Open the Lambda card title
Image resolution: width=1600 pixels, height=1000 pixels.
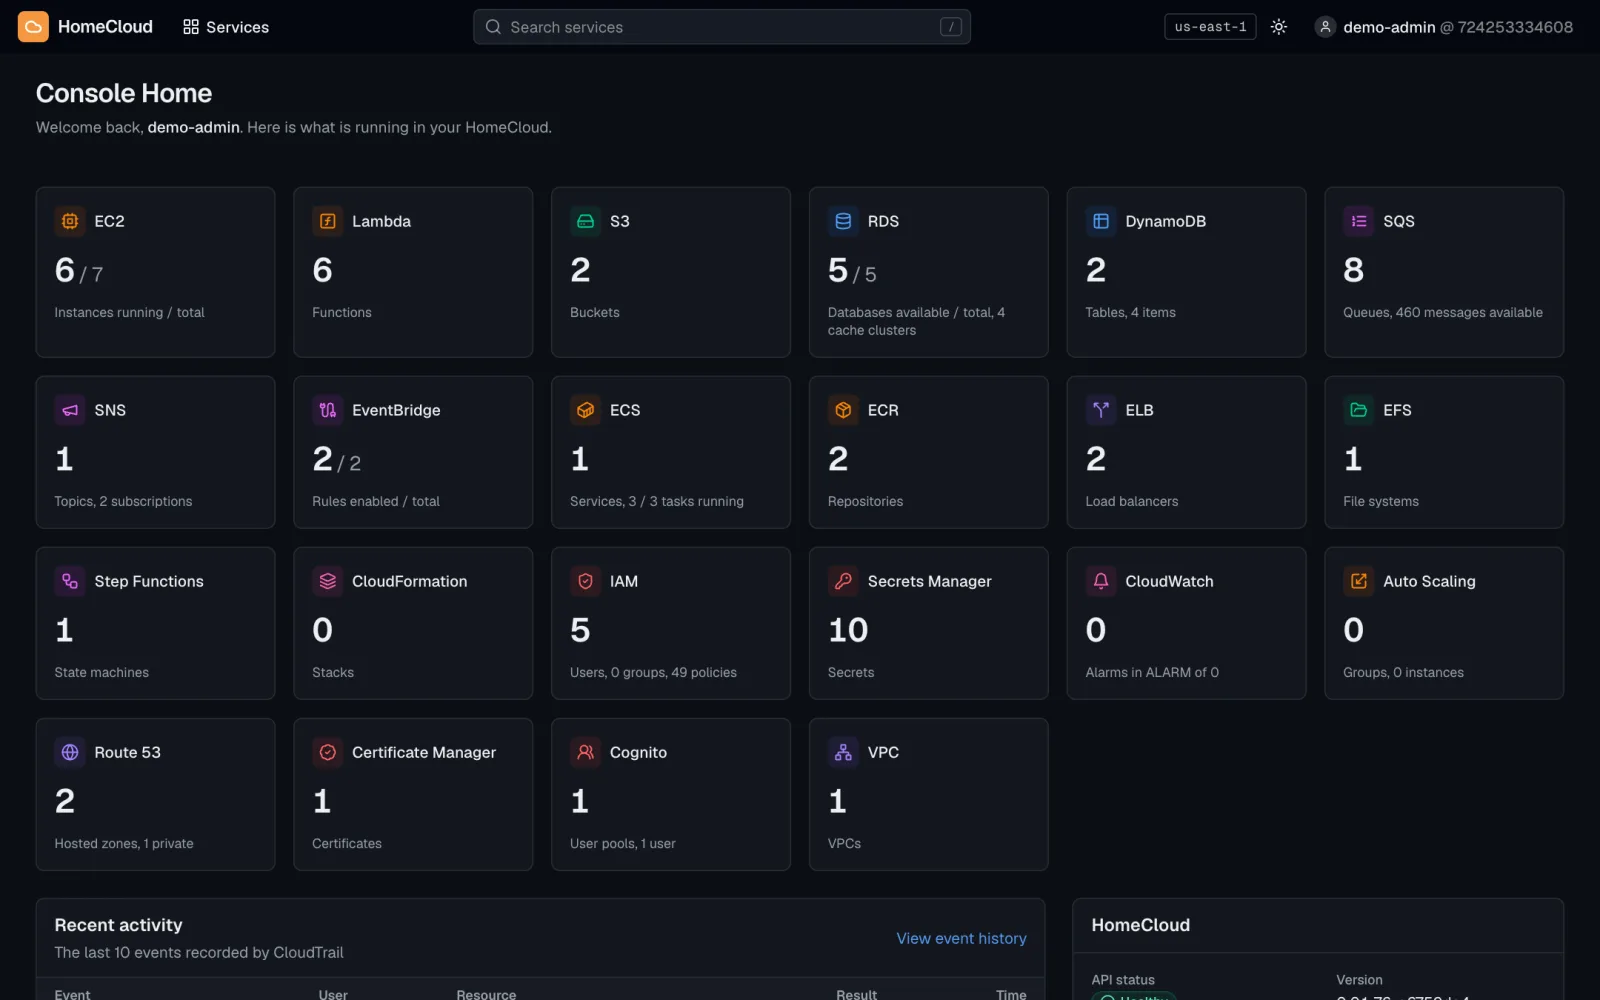[x=381, y=221]
